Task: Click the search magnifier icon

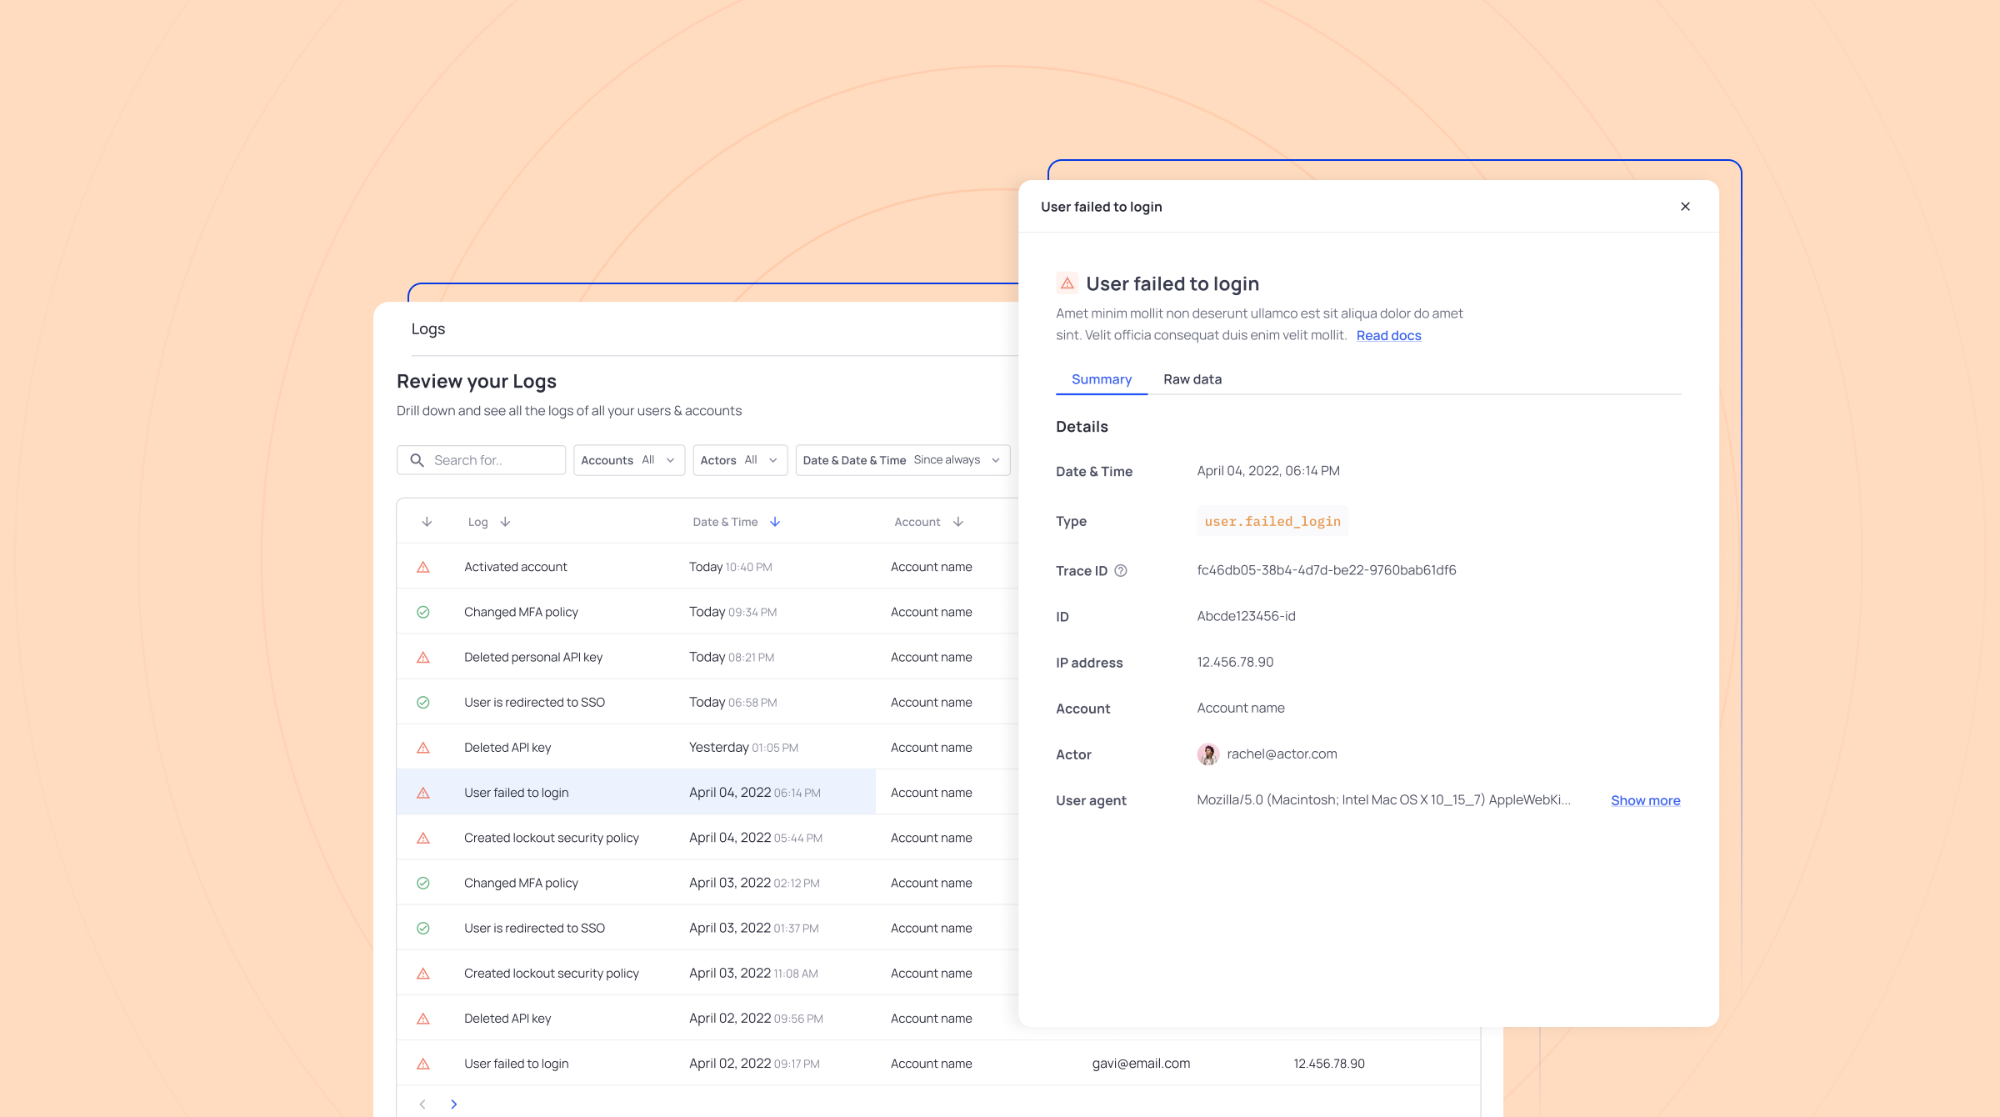Action: tap(417, 460)
